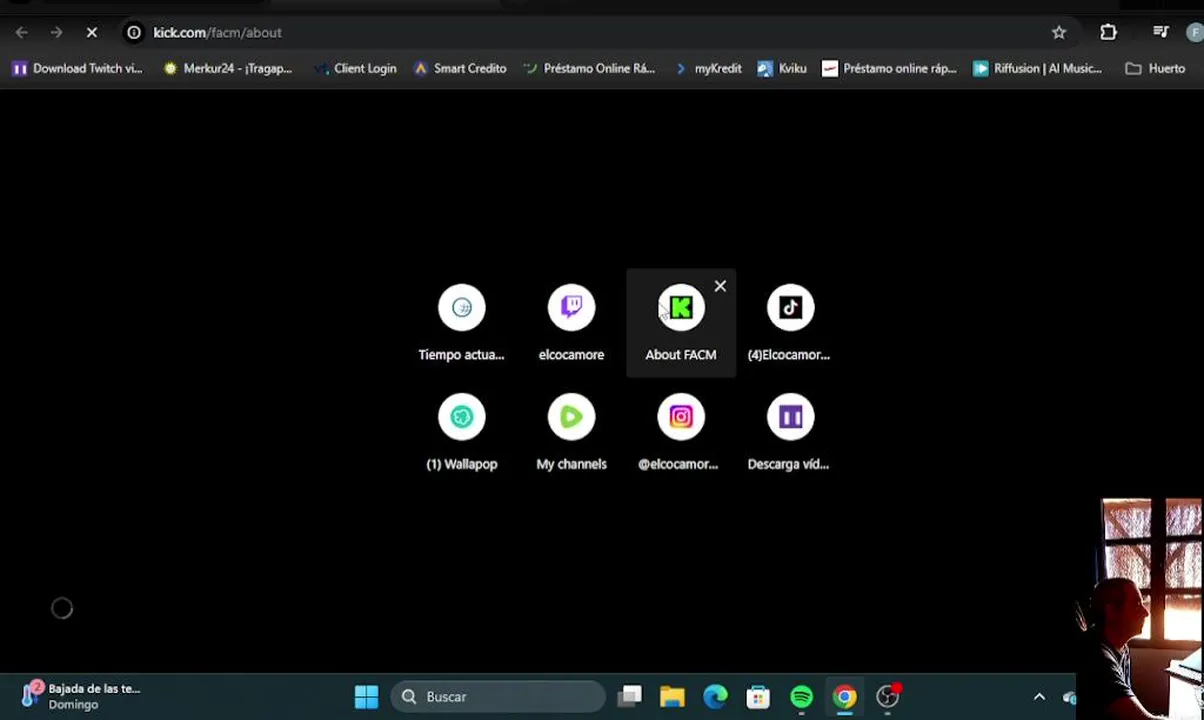The image size is (1204, 720).
Task: Open the (4)Elcocamor TikTok shortcut
Action: (x=790, y=323)
